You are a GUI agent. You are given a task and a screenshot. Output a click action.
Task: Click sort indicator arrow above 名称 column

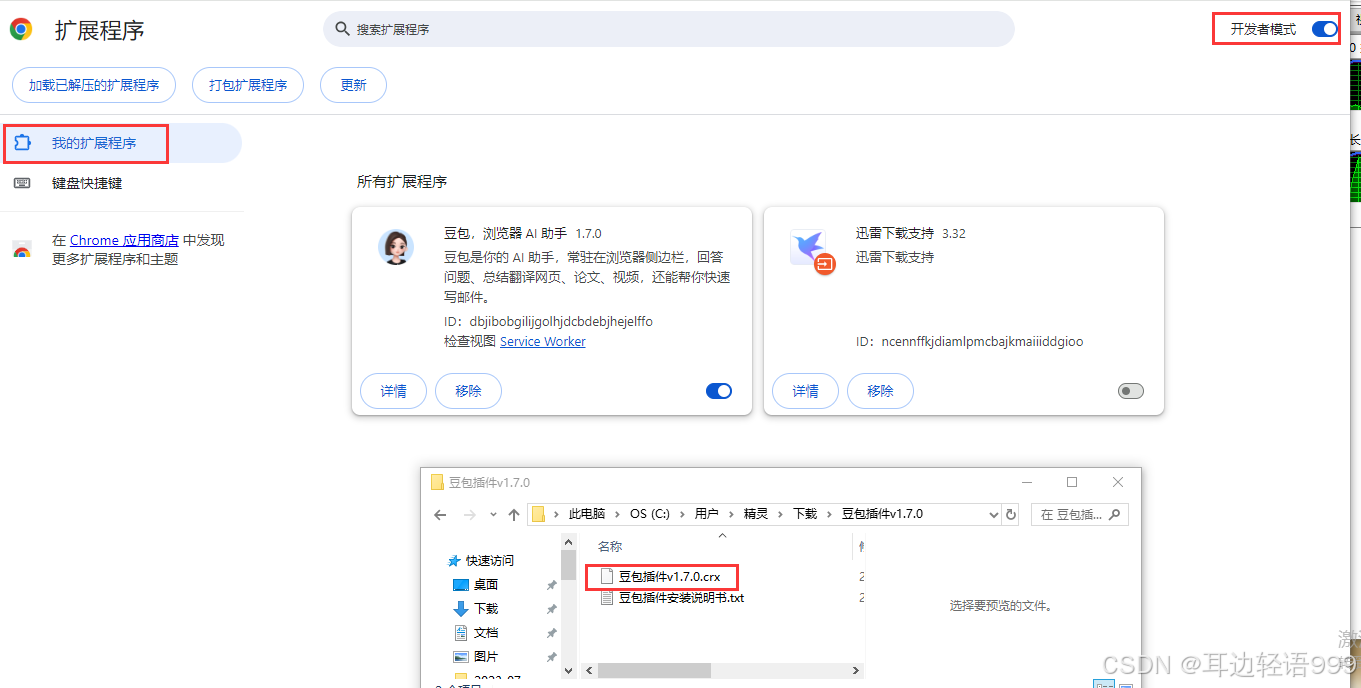pyautogui.click(x=723, y=536)
